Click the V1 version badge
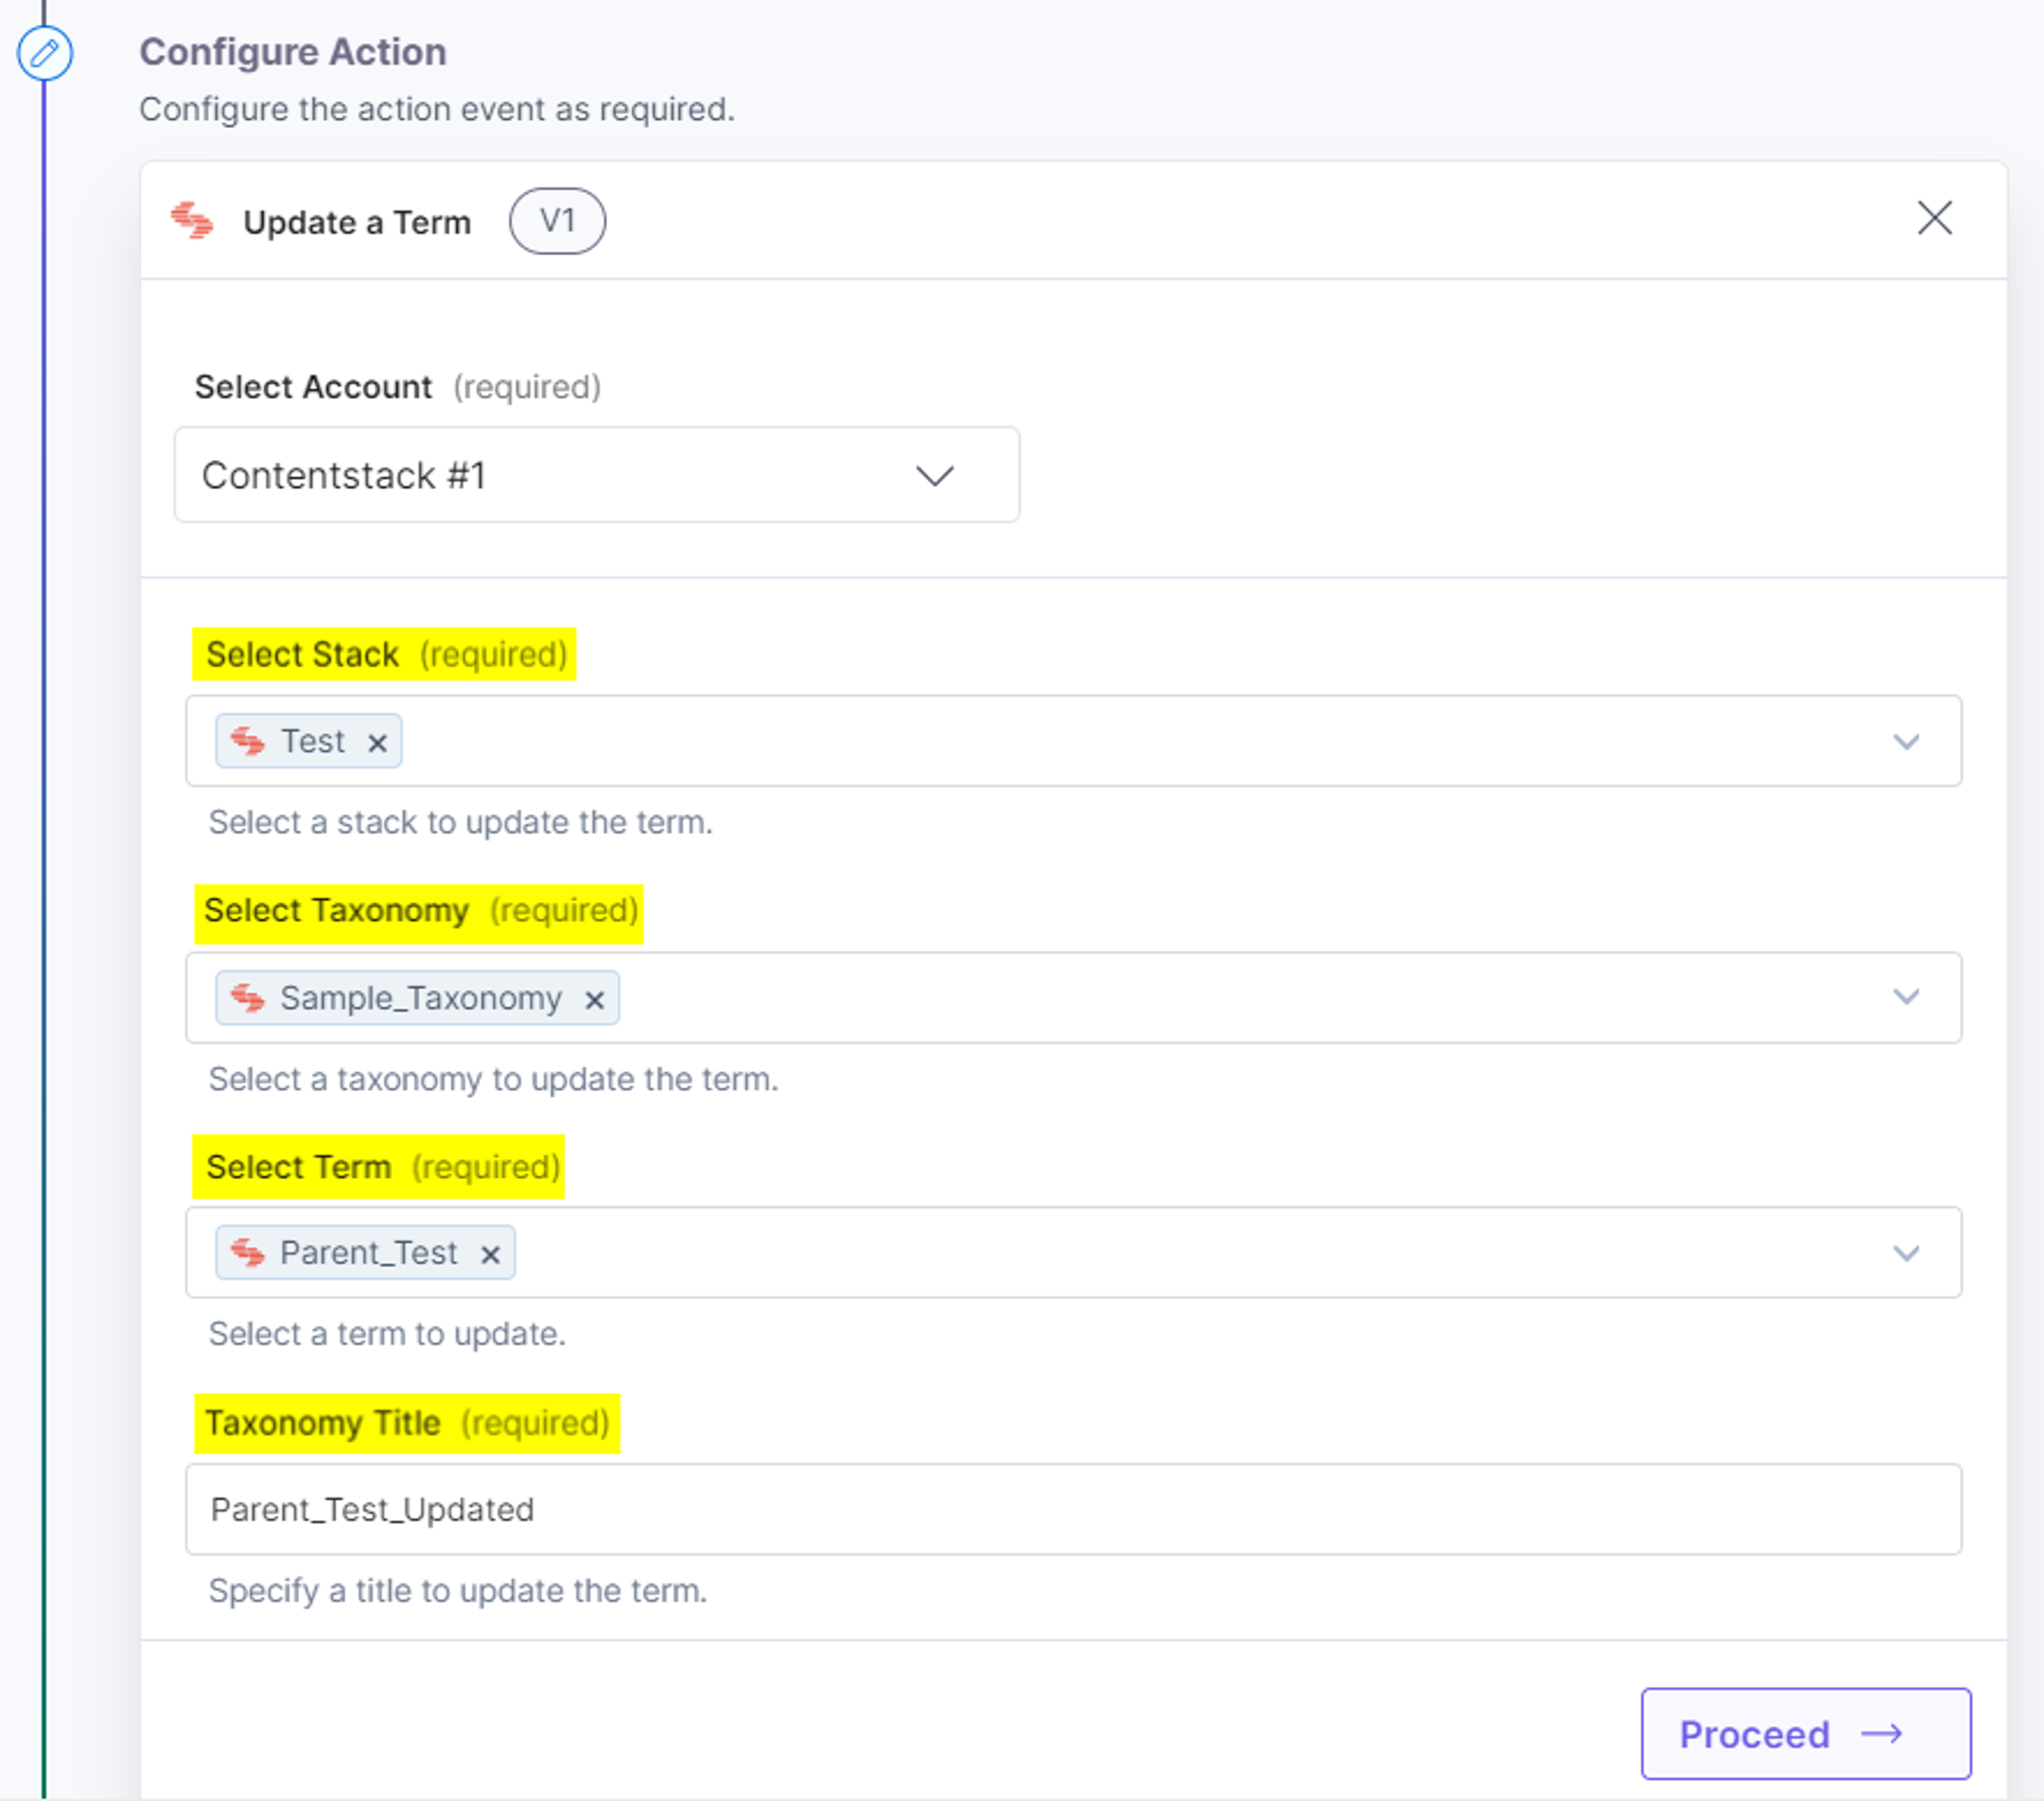 (557, 221)
